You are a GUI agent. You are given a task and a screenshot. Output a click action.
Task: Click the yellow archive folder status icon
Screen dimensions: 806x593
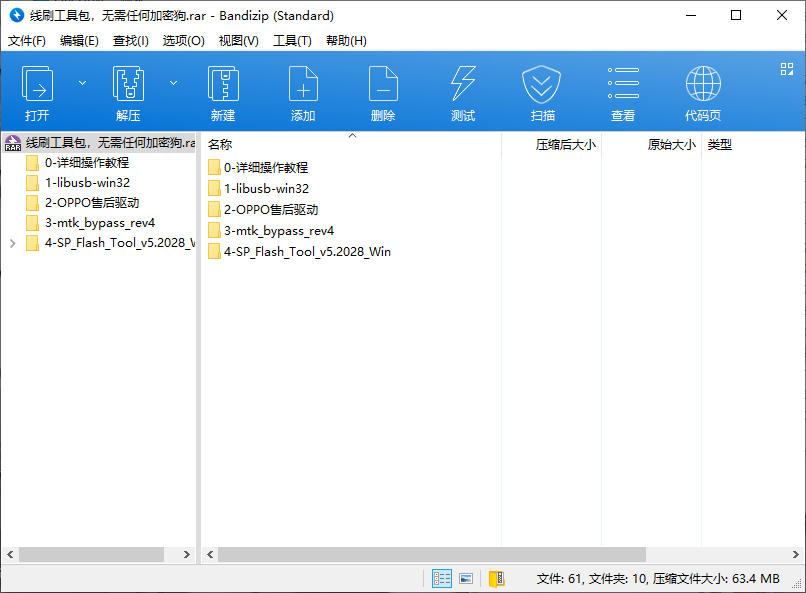[x=497, y=579]
